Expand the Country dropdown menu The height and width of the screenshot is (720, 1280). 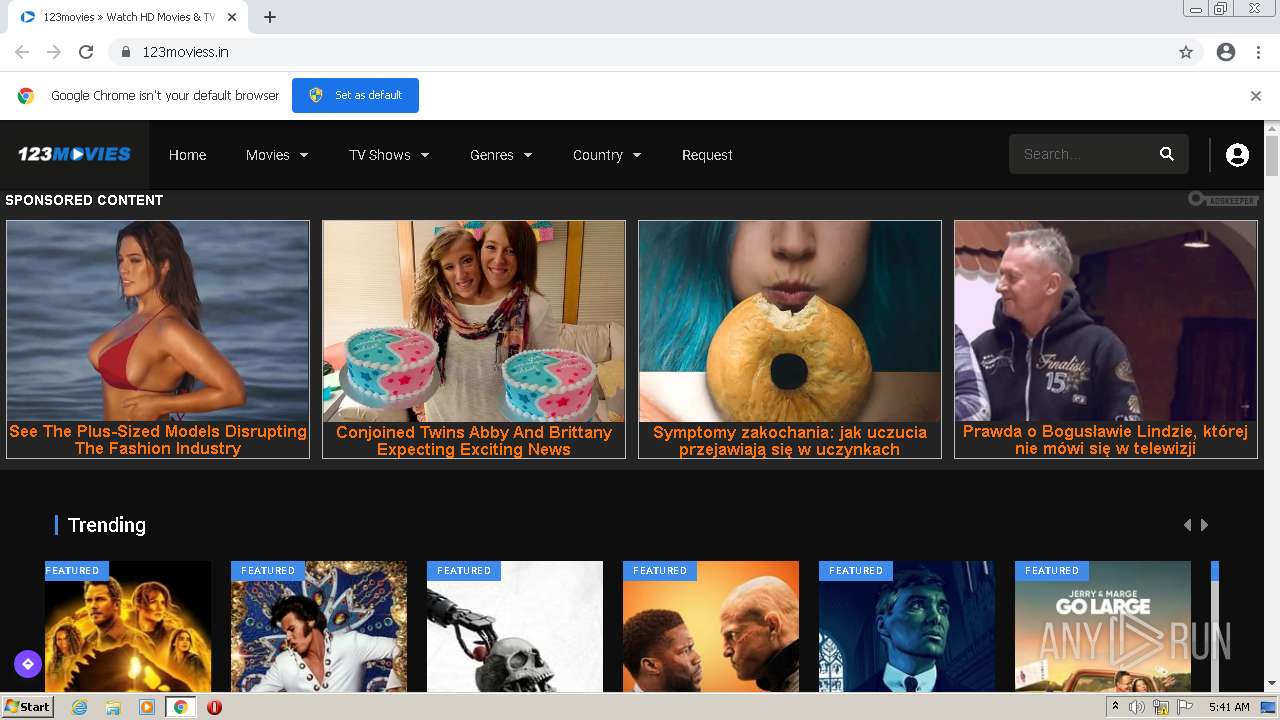[x=607, y=155]
